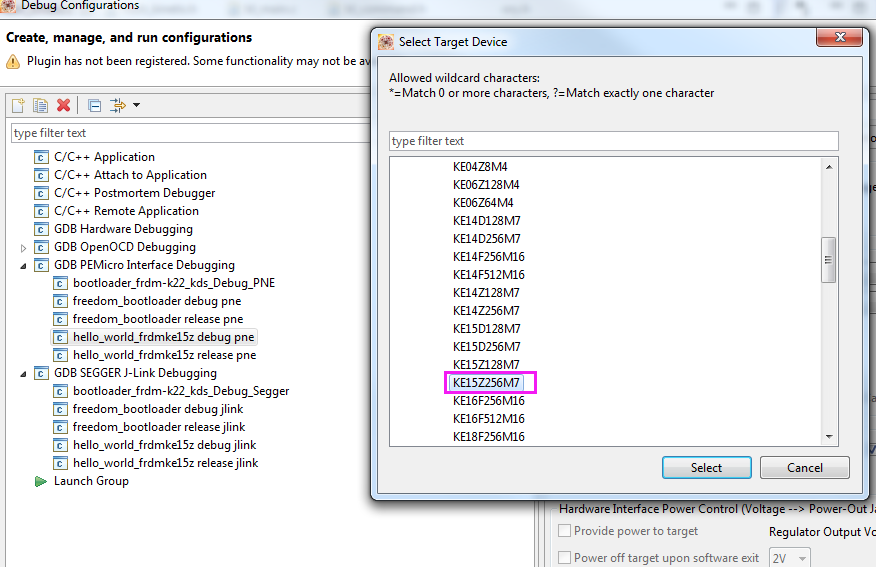
Task: Click the C/C++ Application type icon
Action: click(41, 157)
